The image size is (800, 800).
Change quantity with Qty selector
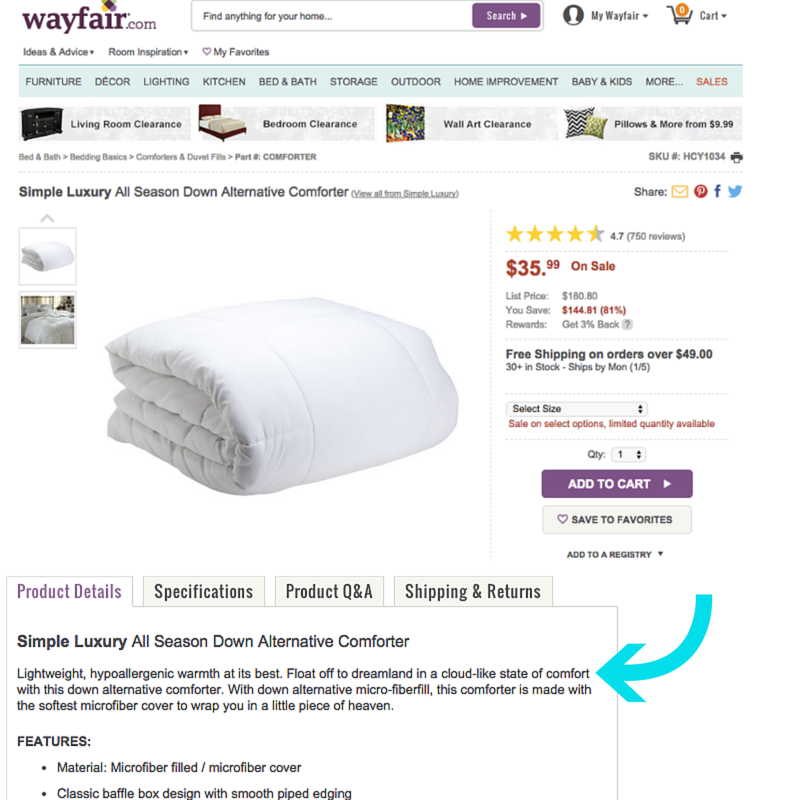pyautogui.click(x=629, y=454)
